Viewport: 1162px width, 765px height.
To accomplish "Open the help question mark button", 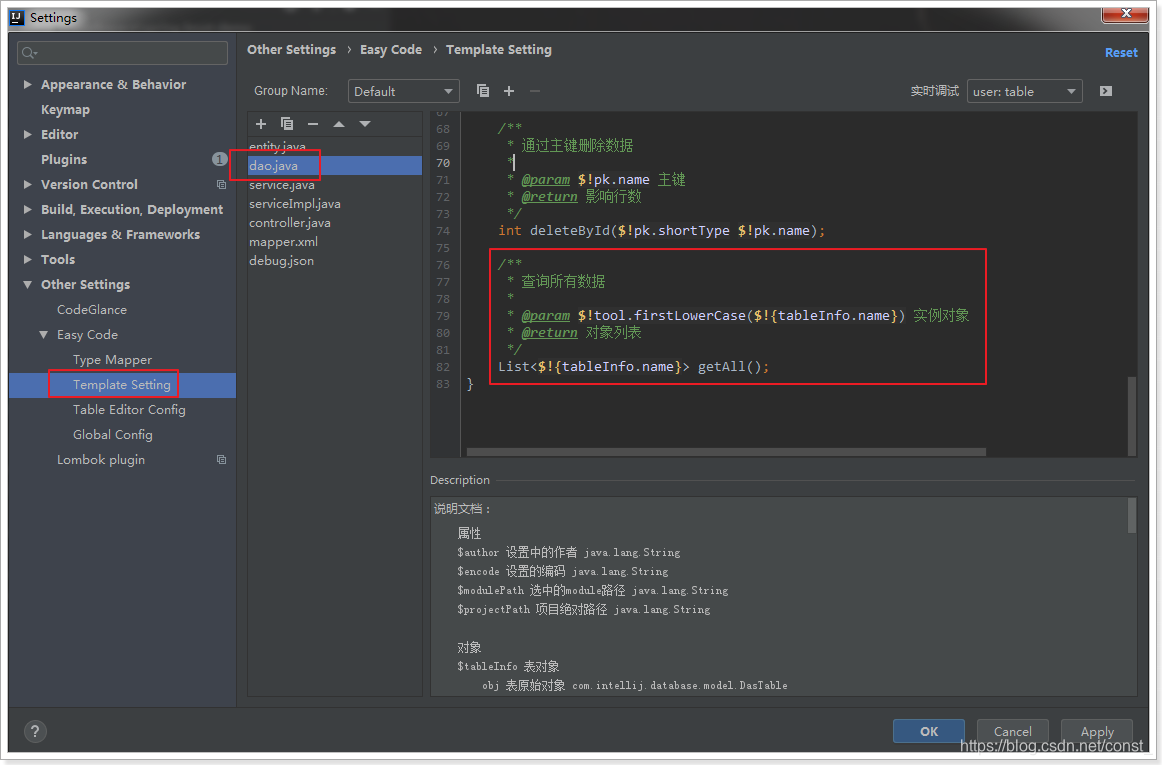I will (35, 731).
